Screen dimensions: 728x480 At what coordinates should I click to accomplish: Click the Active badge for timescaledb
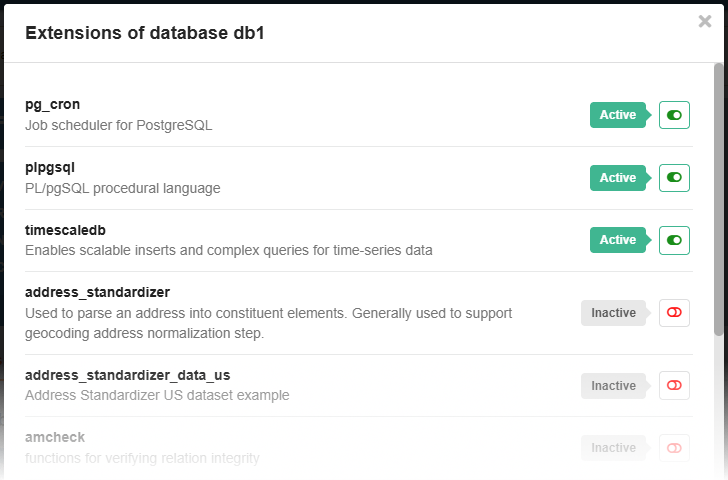[617, 240]
